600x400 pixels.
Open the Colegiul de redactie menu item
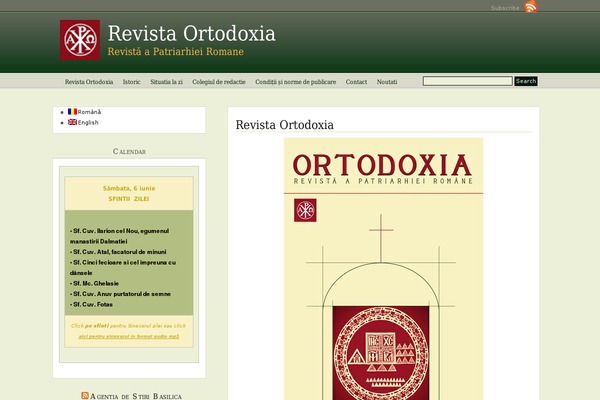(x=219, y=82)
